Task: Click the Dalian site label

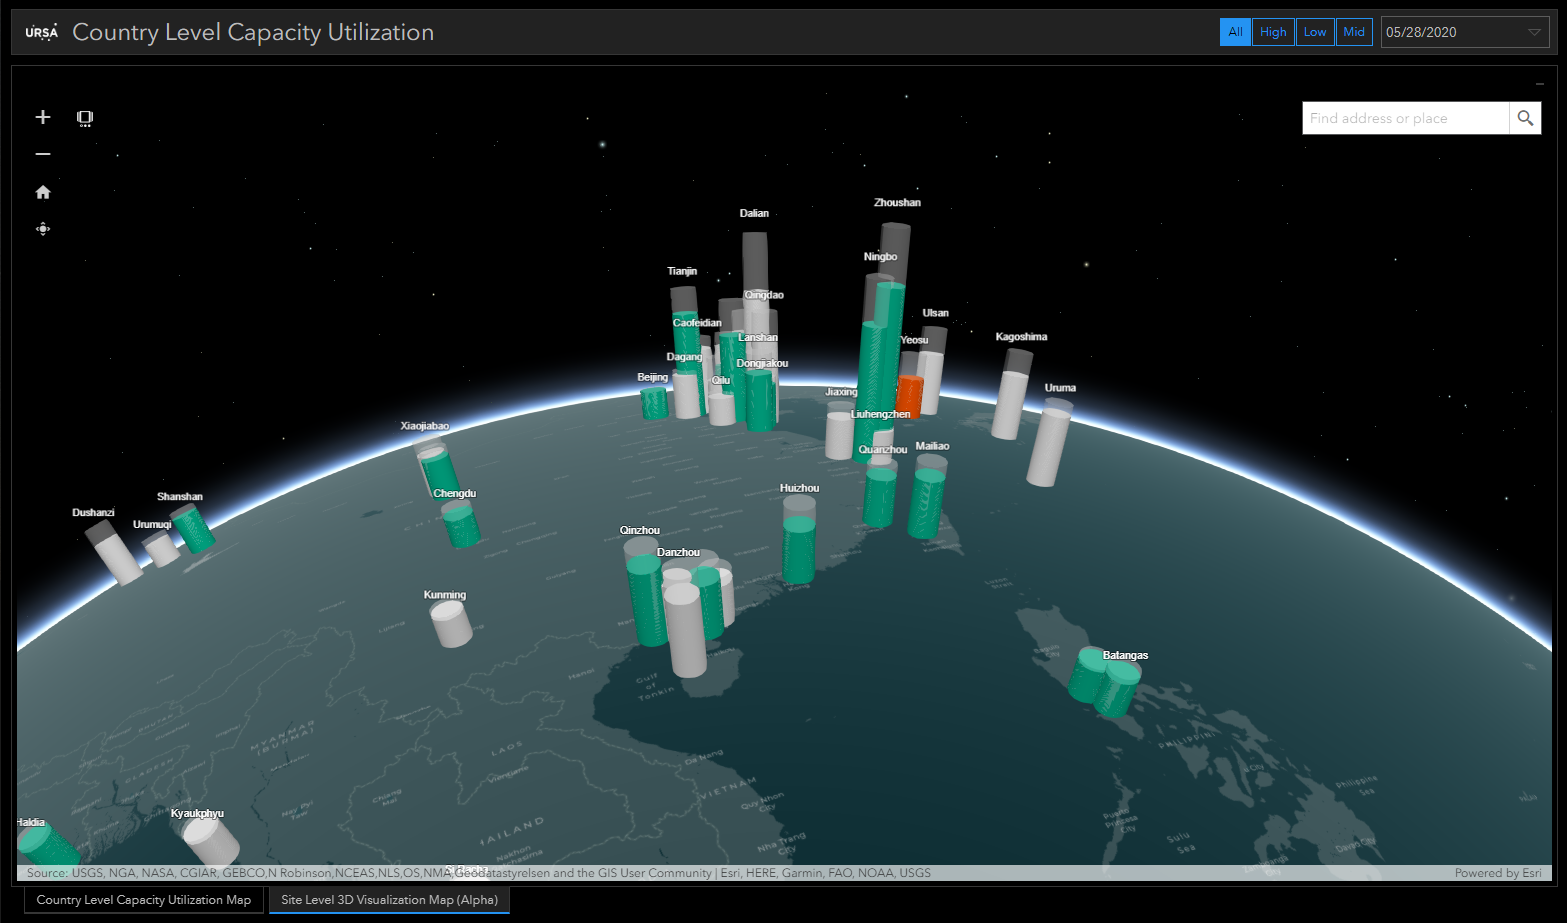Action: point(754,213)
